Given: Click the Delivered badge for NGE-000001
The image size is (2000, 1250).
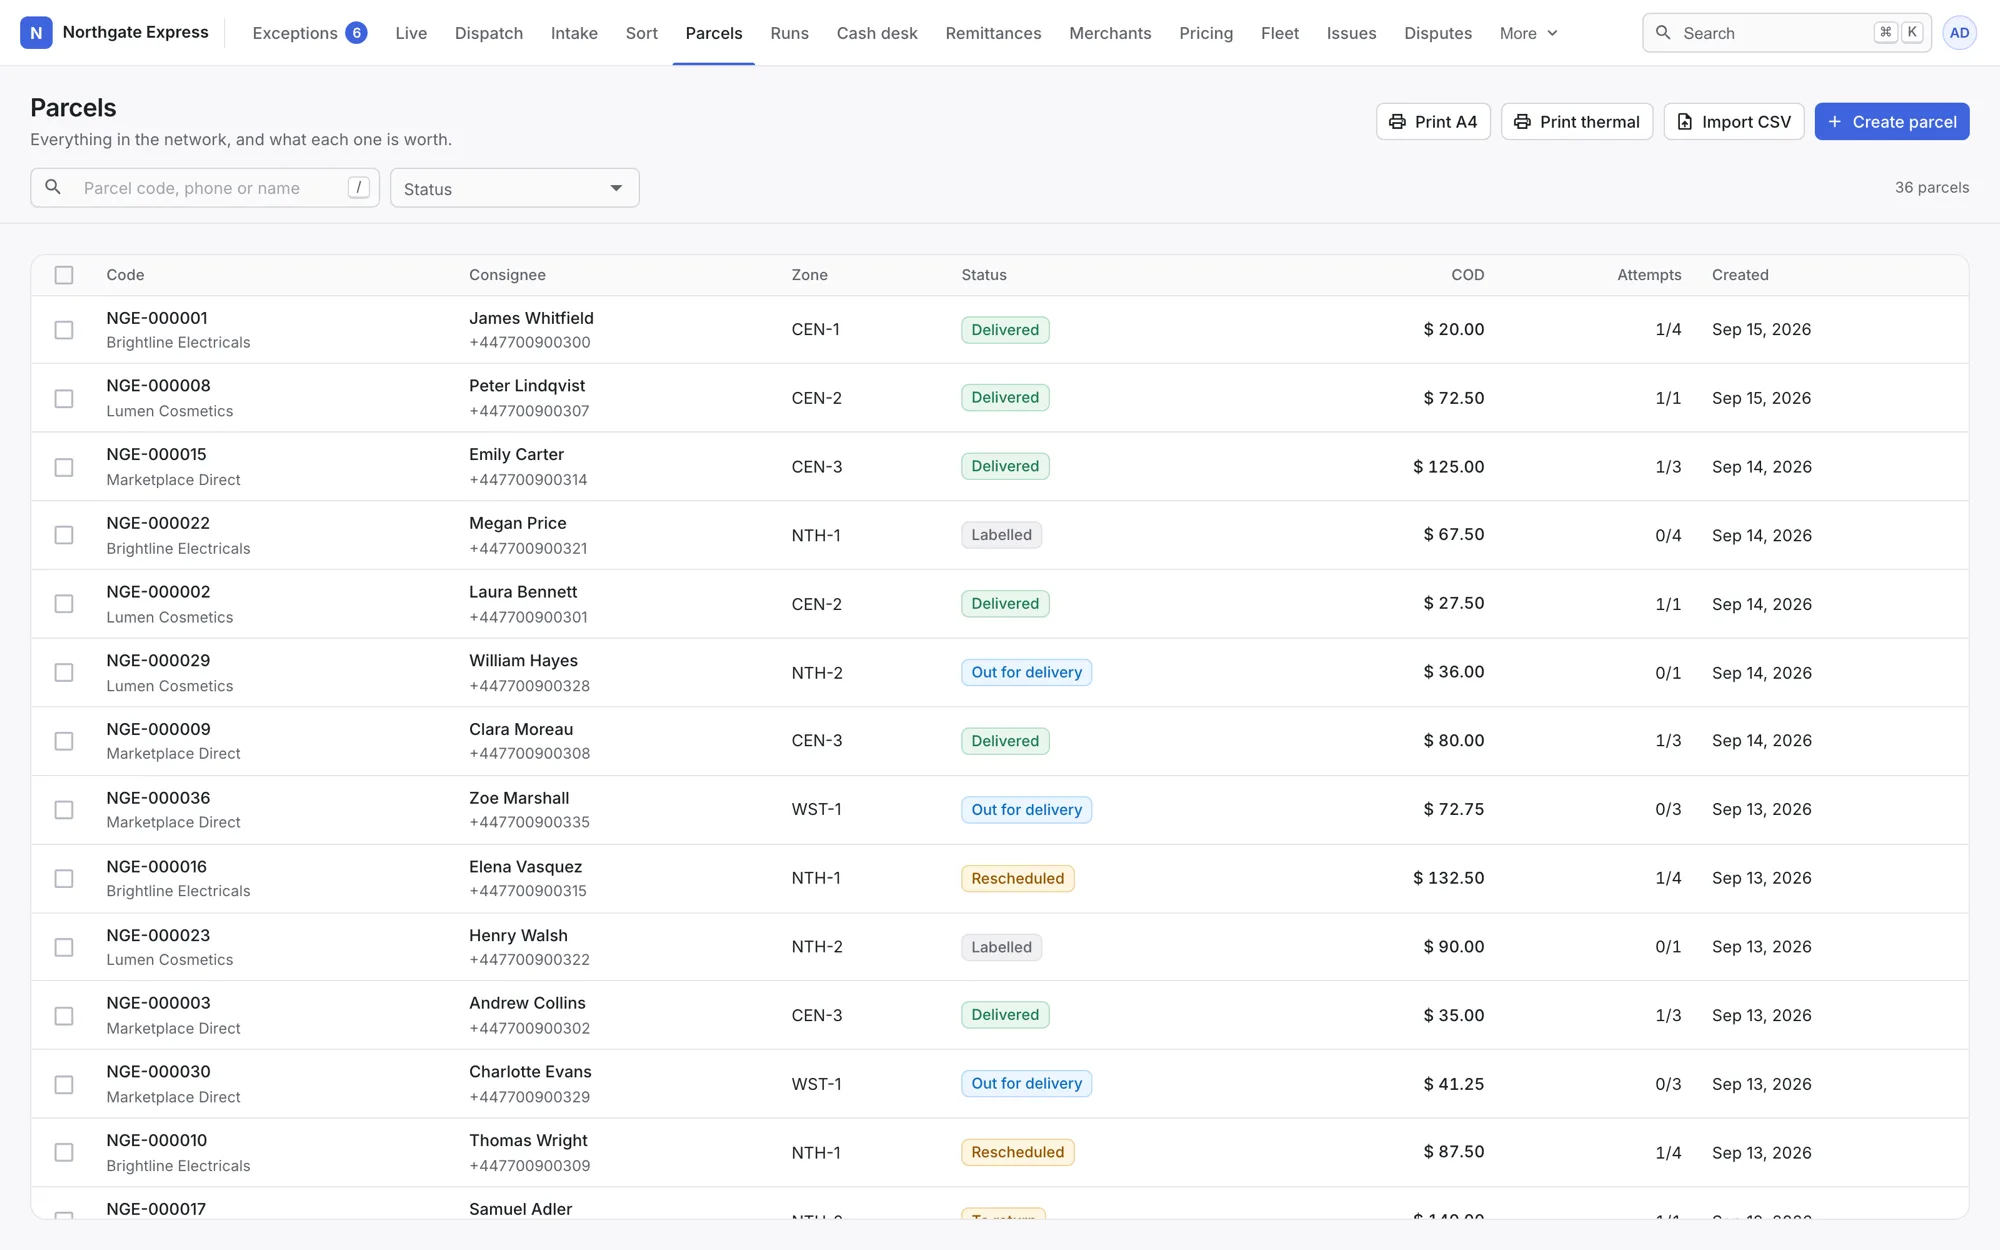Looking at the screenshot, I should tap(1005, 330).
